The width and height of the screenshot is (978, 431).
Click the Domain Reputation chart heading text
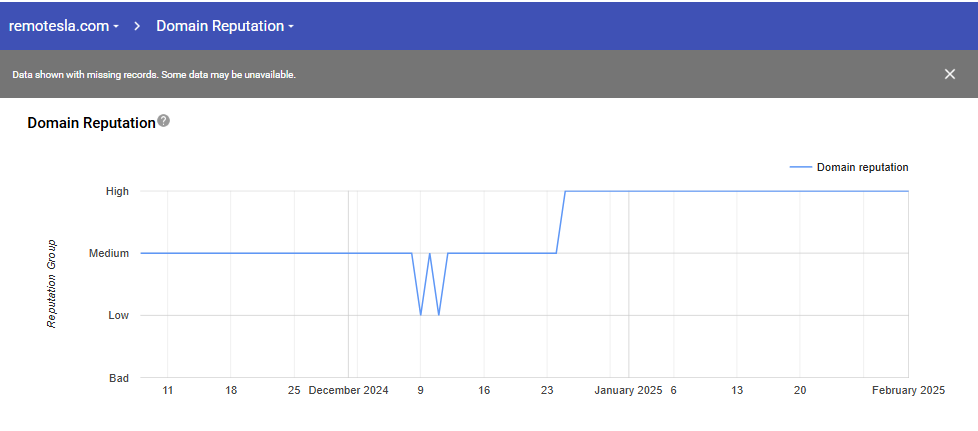tap(91, 123)
